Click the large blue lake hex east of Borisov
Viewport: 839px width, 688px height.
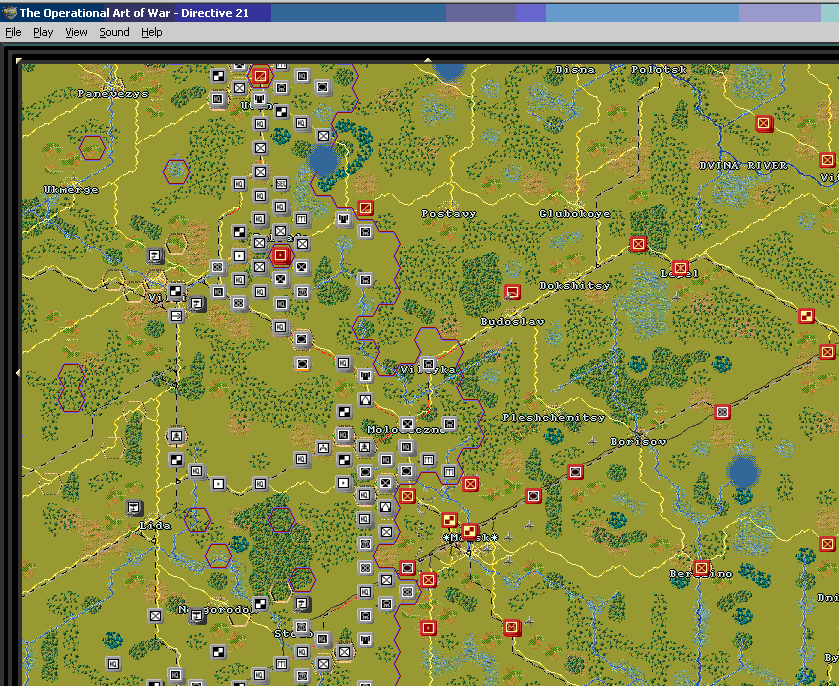point(743,473)
